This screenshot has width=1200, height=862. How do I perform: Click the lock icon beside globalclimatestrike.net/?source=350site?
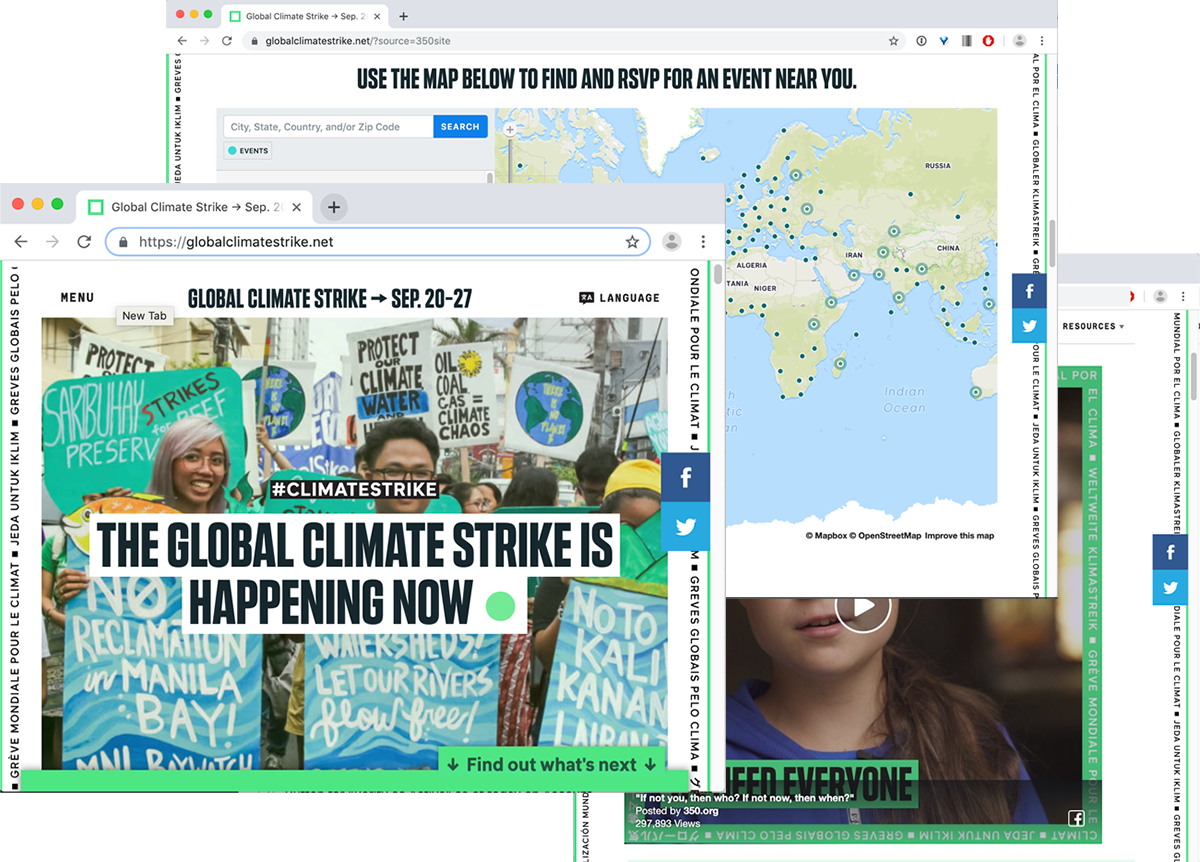point(254,41)
